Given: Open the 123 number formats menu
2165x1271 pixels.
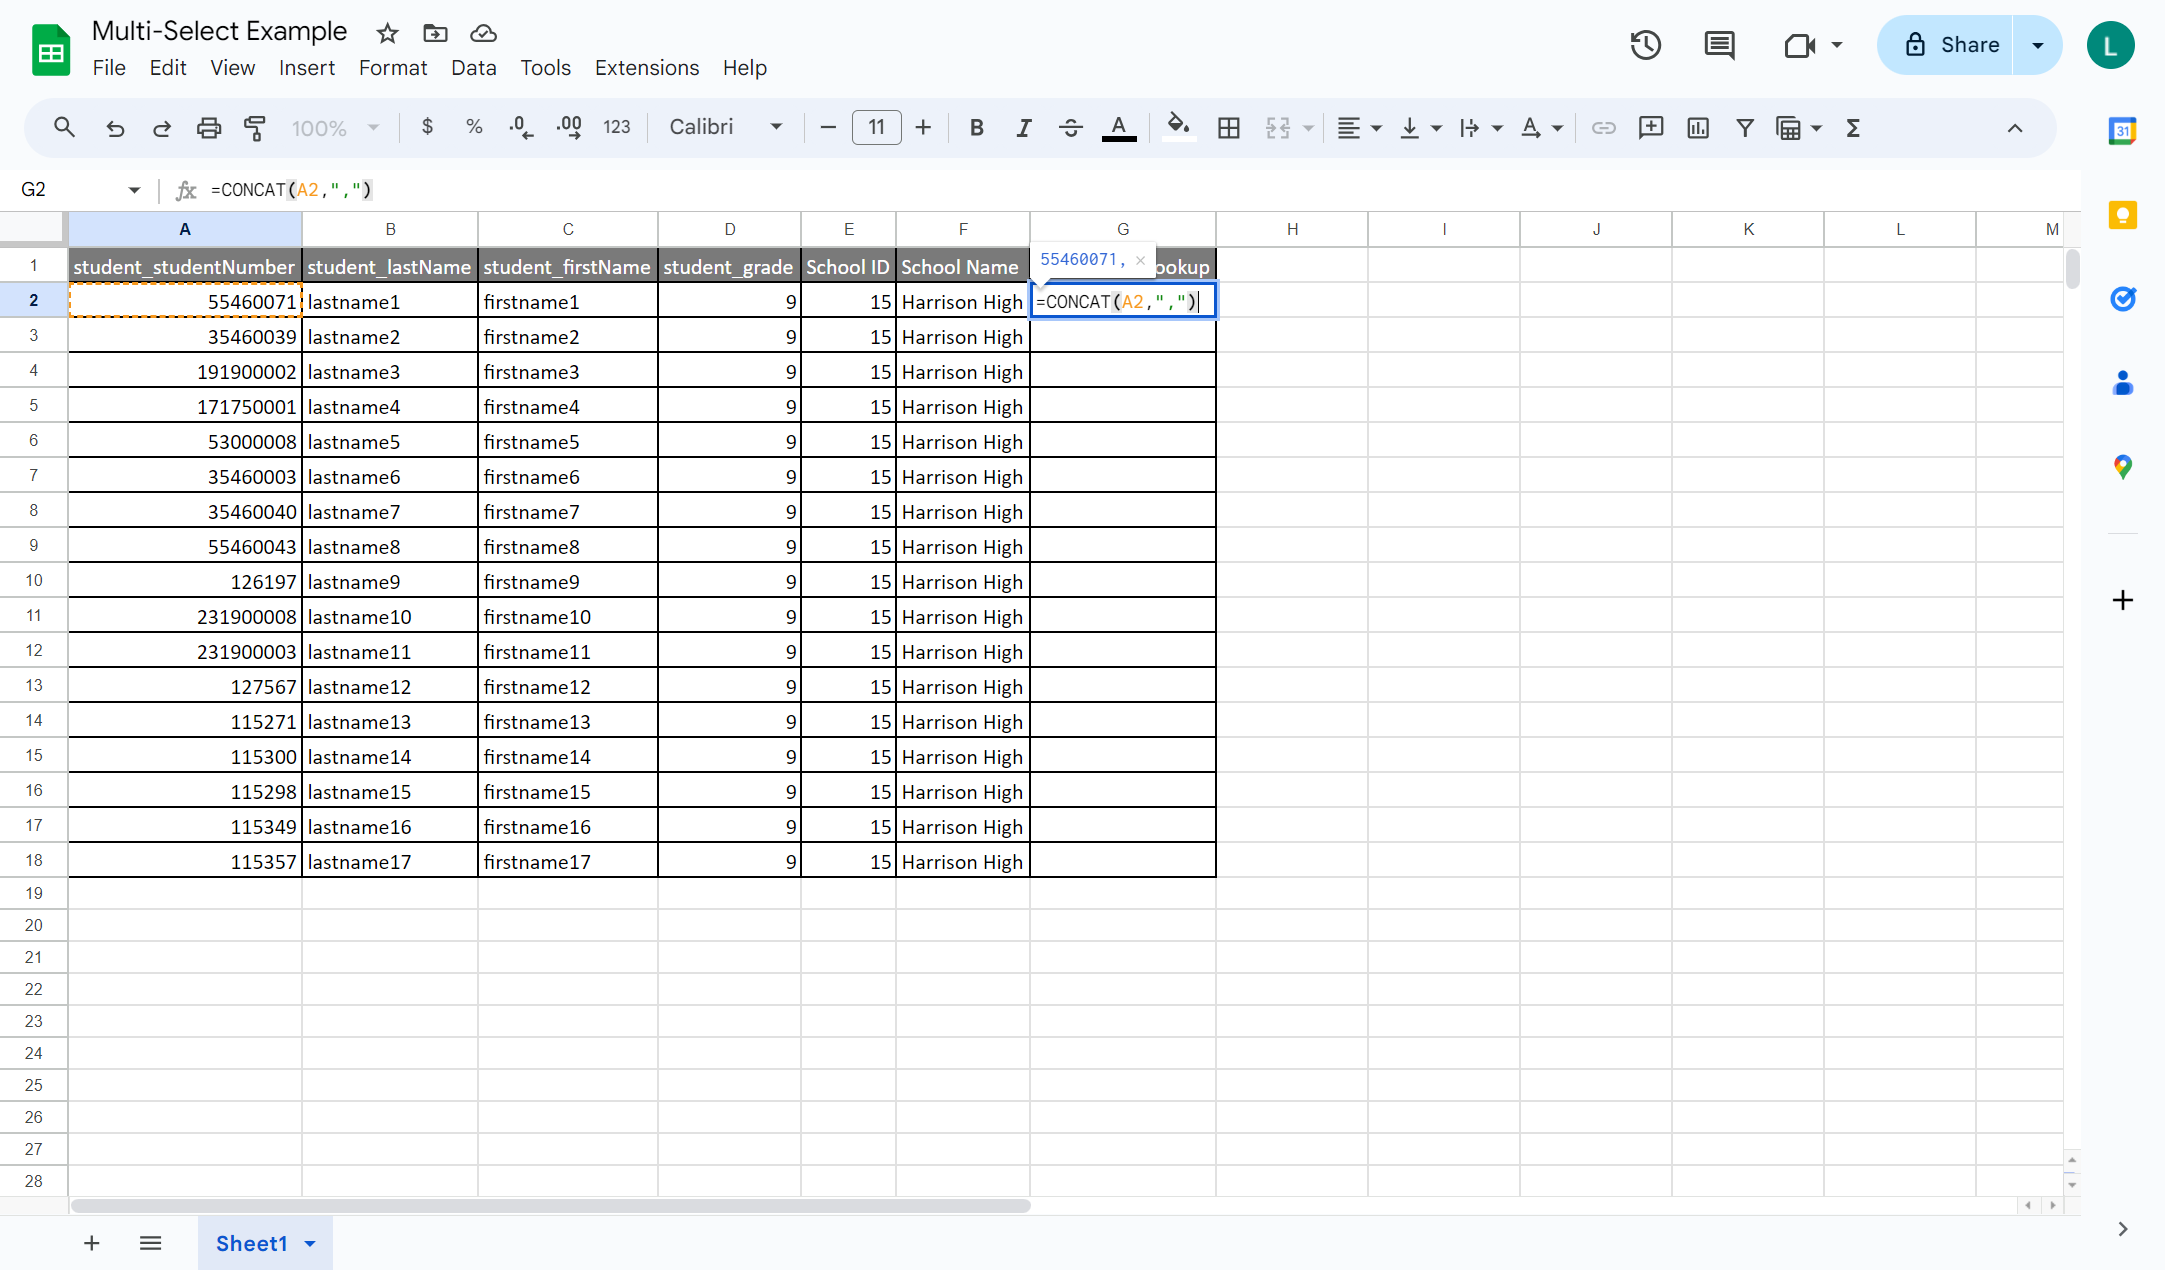Looking at the screenshot, I should (x=617, y=127).
